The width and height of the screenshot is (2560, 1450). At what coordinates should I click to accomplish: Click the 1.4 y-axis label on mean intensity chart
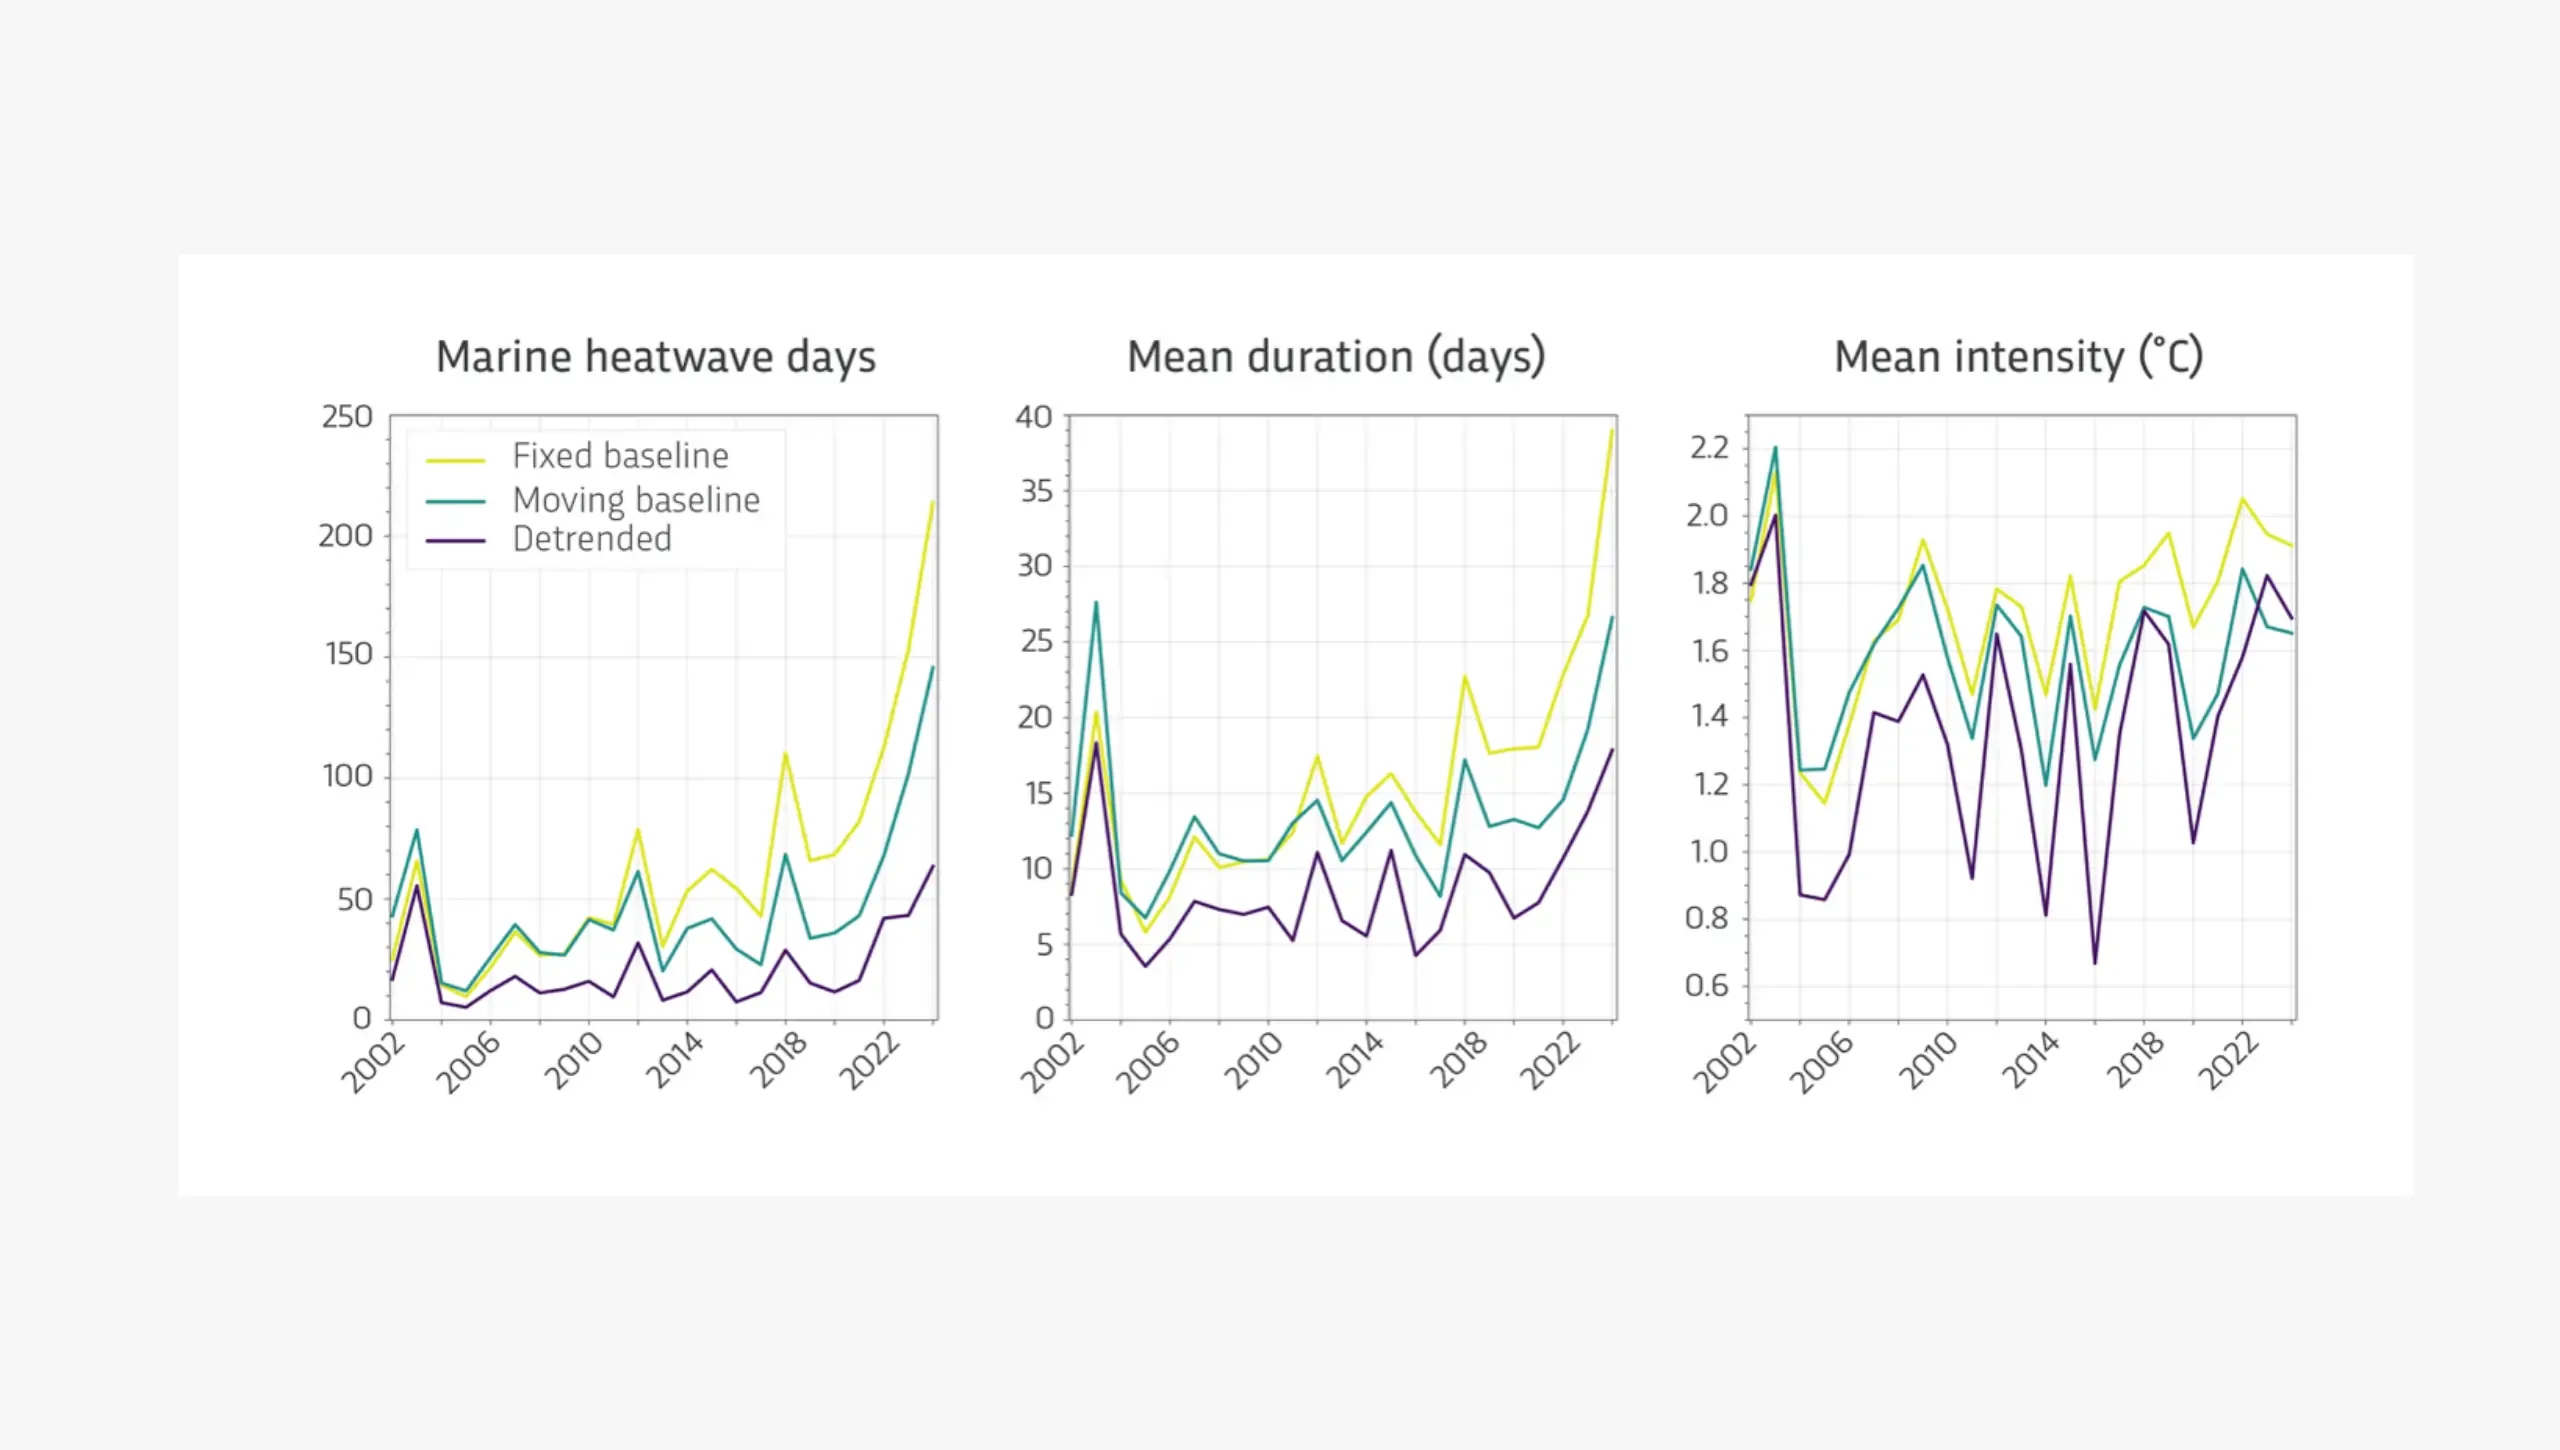tap(1709, 716)
